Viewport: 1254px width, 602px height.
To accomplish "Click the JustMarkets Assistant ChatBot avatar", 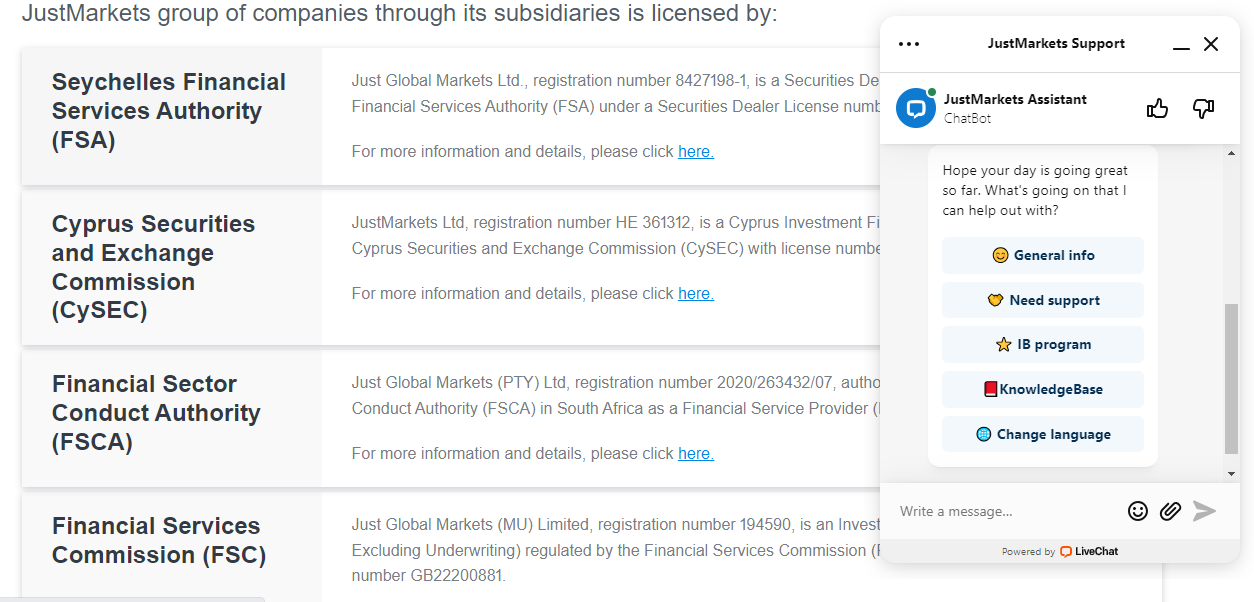I will (914, 109).
